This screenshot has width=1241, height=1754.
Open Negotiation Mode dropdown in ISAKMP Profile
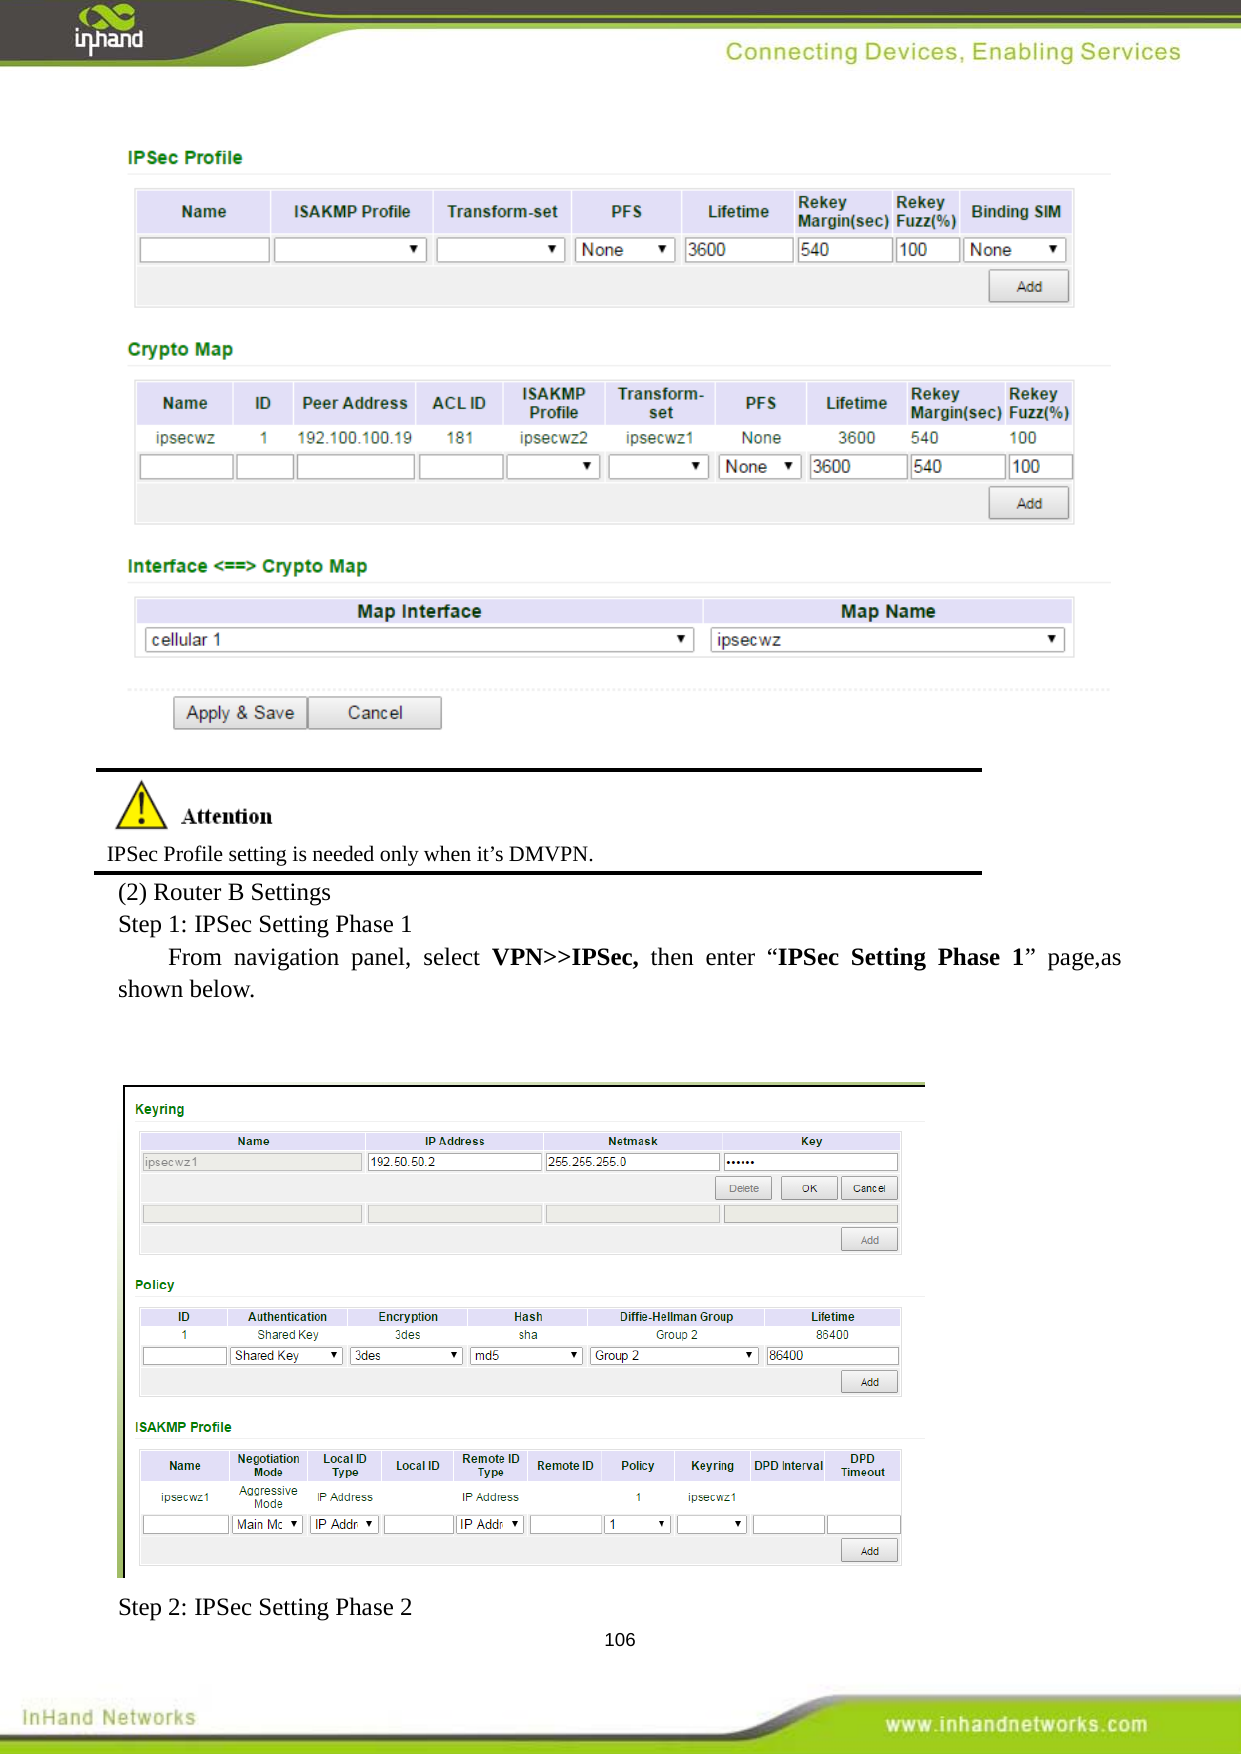tap(268, 1524)
